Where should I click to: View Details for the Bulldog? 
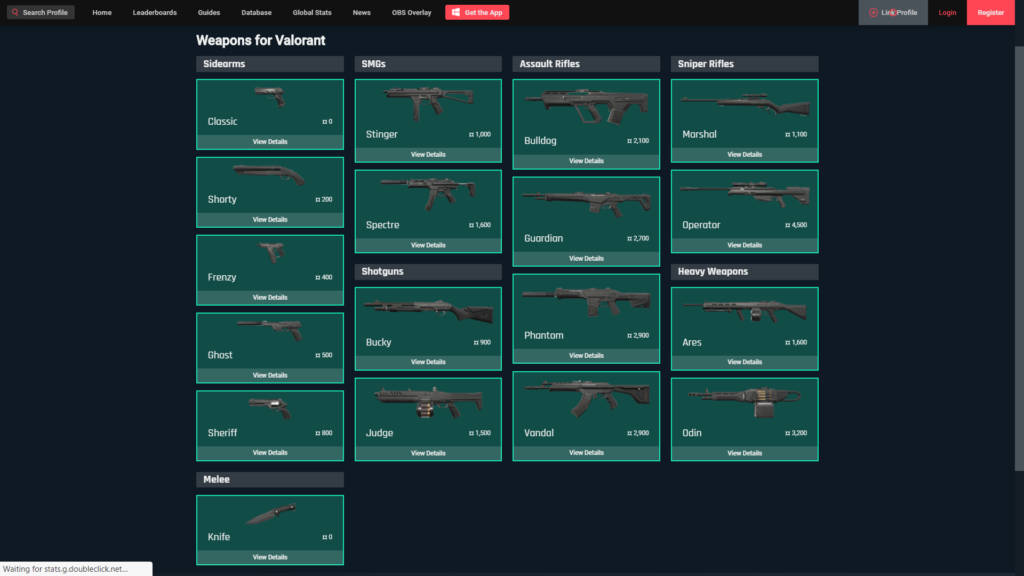[x=586, y=161]
